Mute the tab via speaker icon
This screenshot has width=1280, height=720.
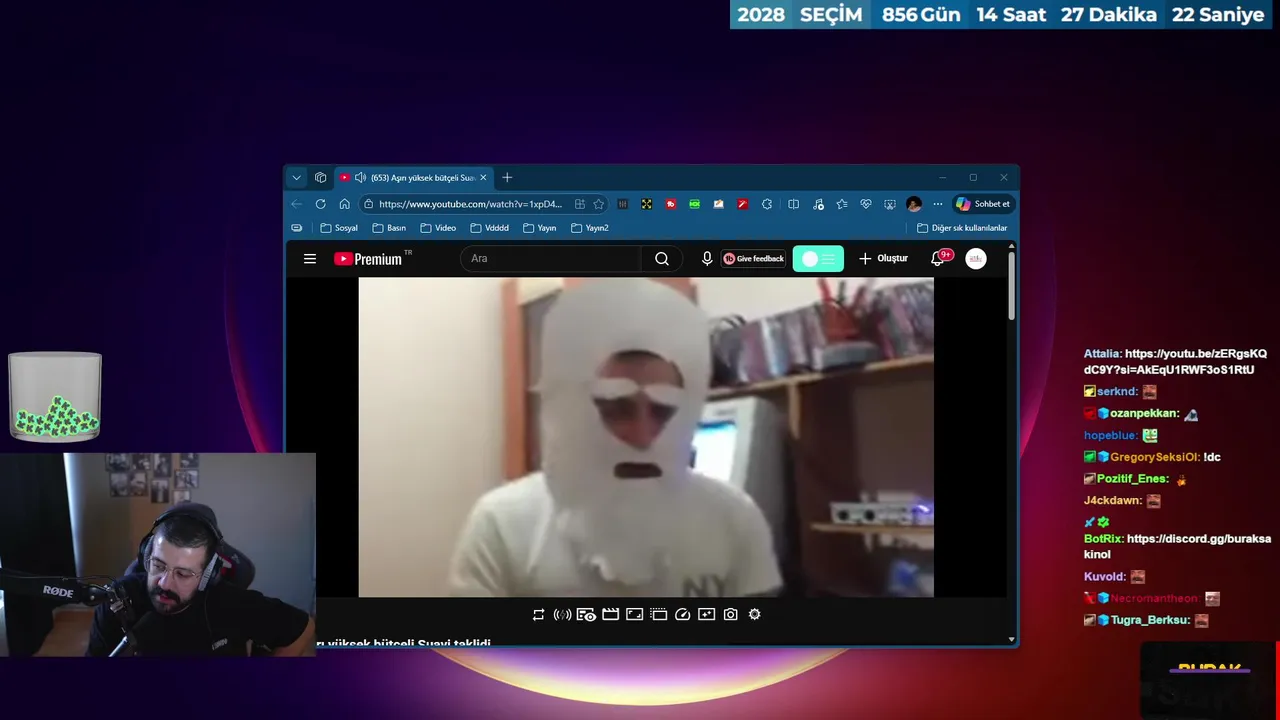coord(360,178)
